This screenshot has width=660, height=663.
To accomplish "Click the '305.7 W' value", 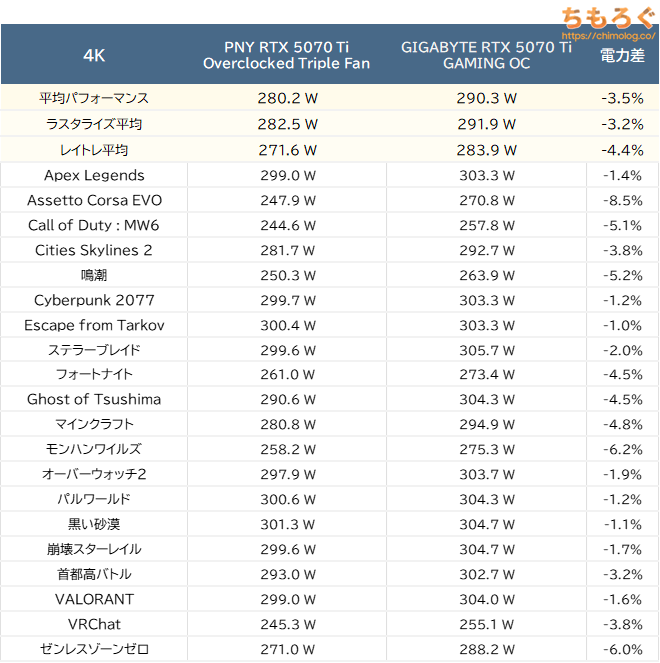I will [x=487, y=350].
